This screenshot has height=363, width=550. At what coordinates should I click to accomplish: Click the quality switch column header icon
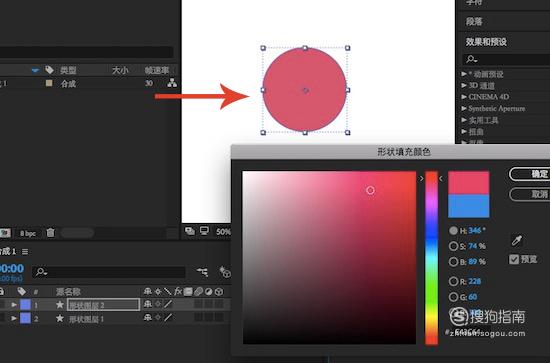pos(168,291)
